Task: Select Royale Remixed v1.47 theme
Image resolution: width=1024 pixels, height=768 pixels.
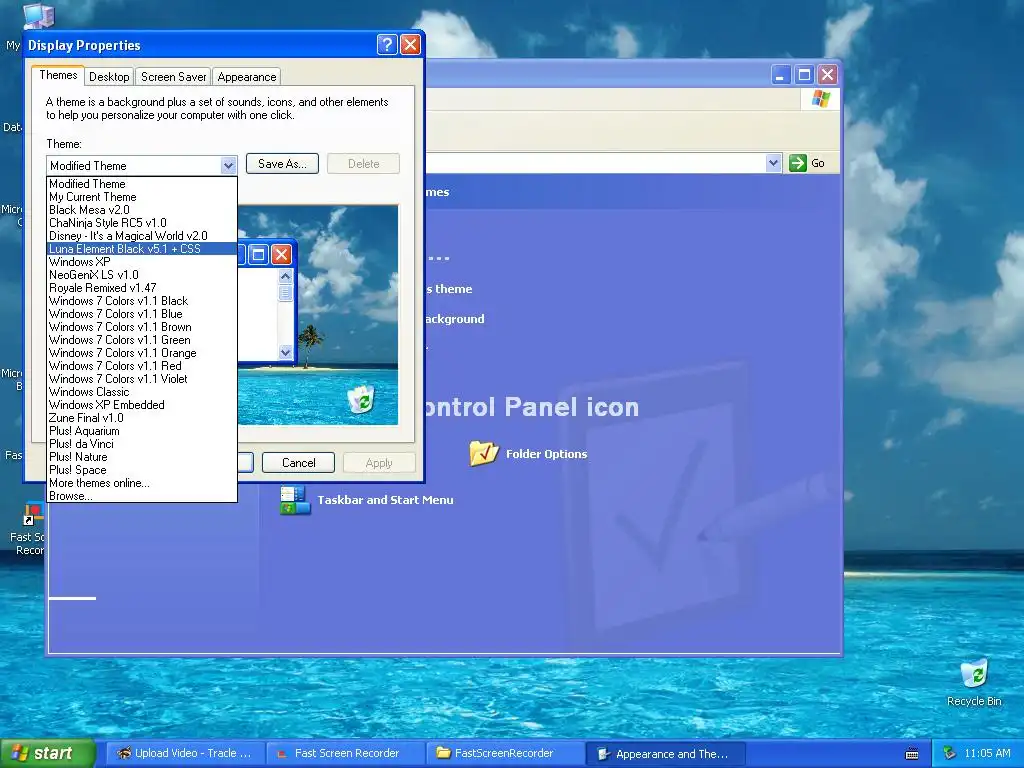Action: [142, 288]
